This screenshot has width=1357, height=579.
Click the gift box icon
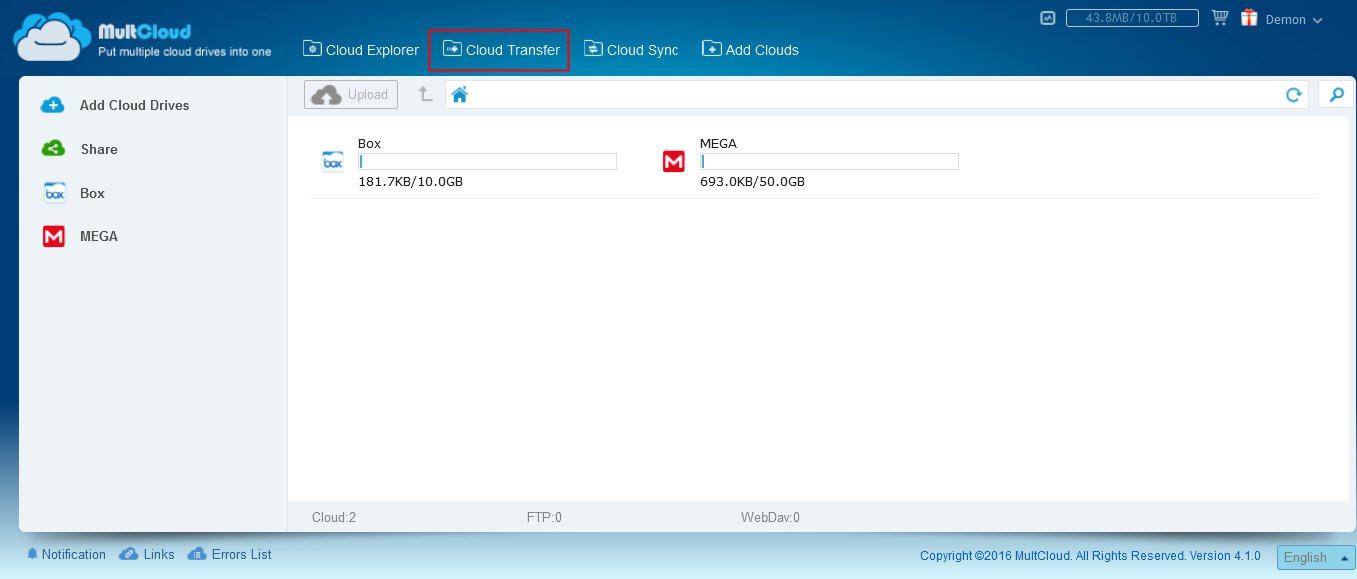[x=1249, y=18]
